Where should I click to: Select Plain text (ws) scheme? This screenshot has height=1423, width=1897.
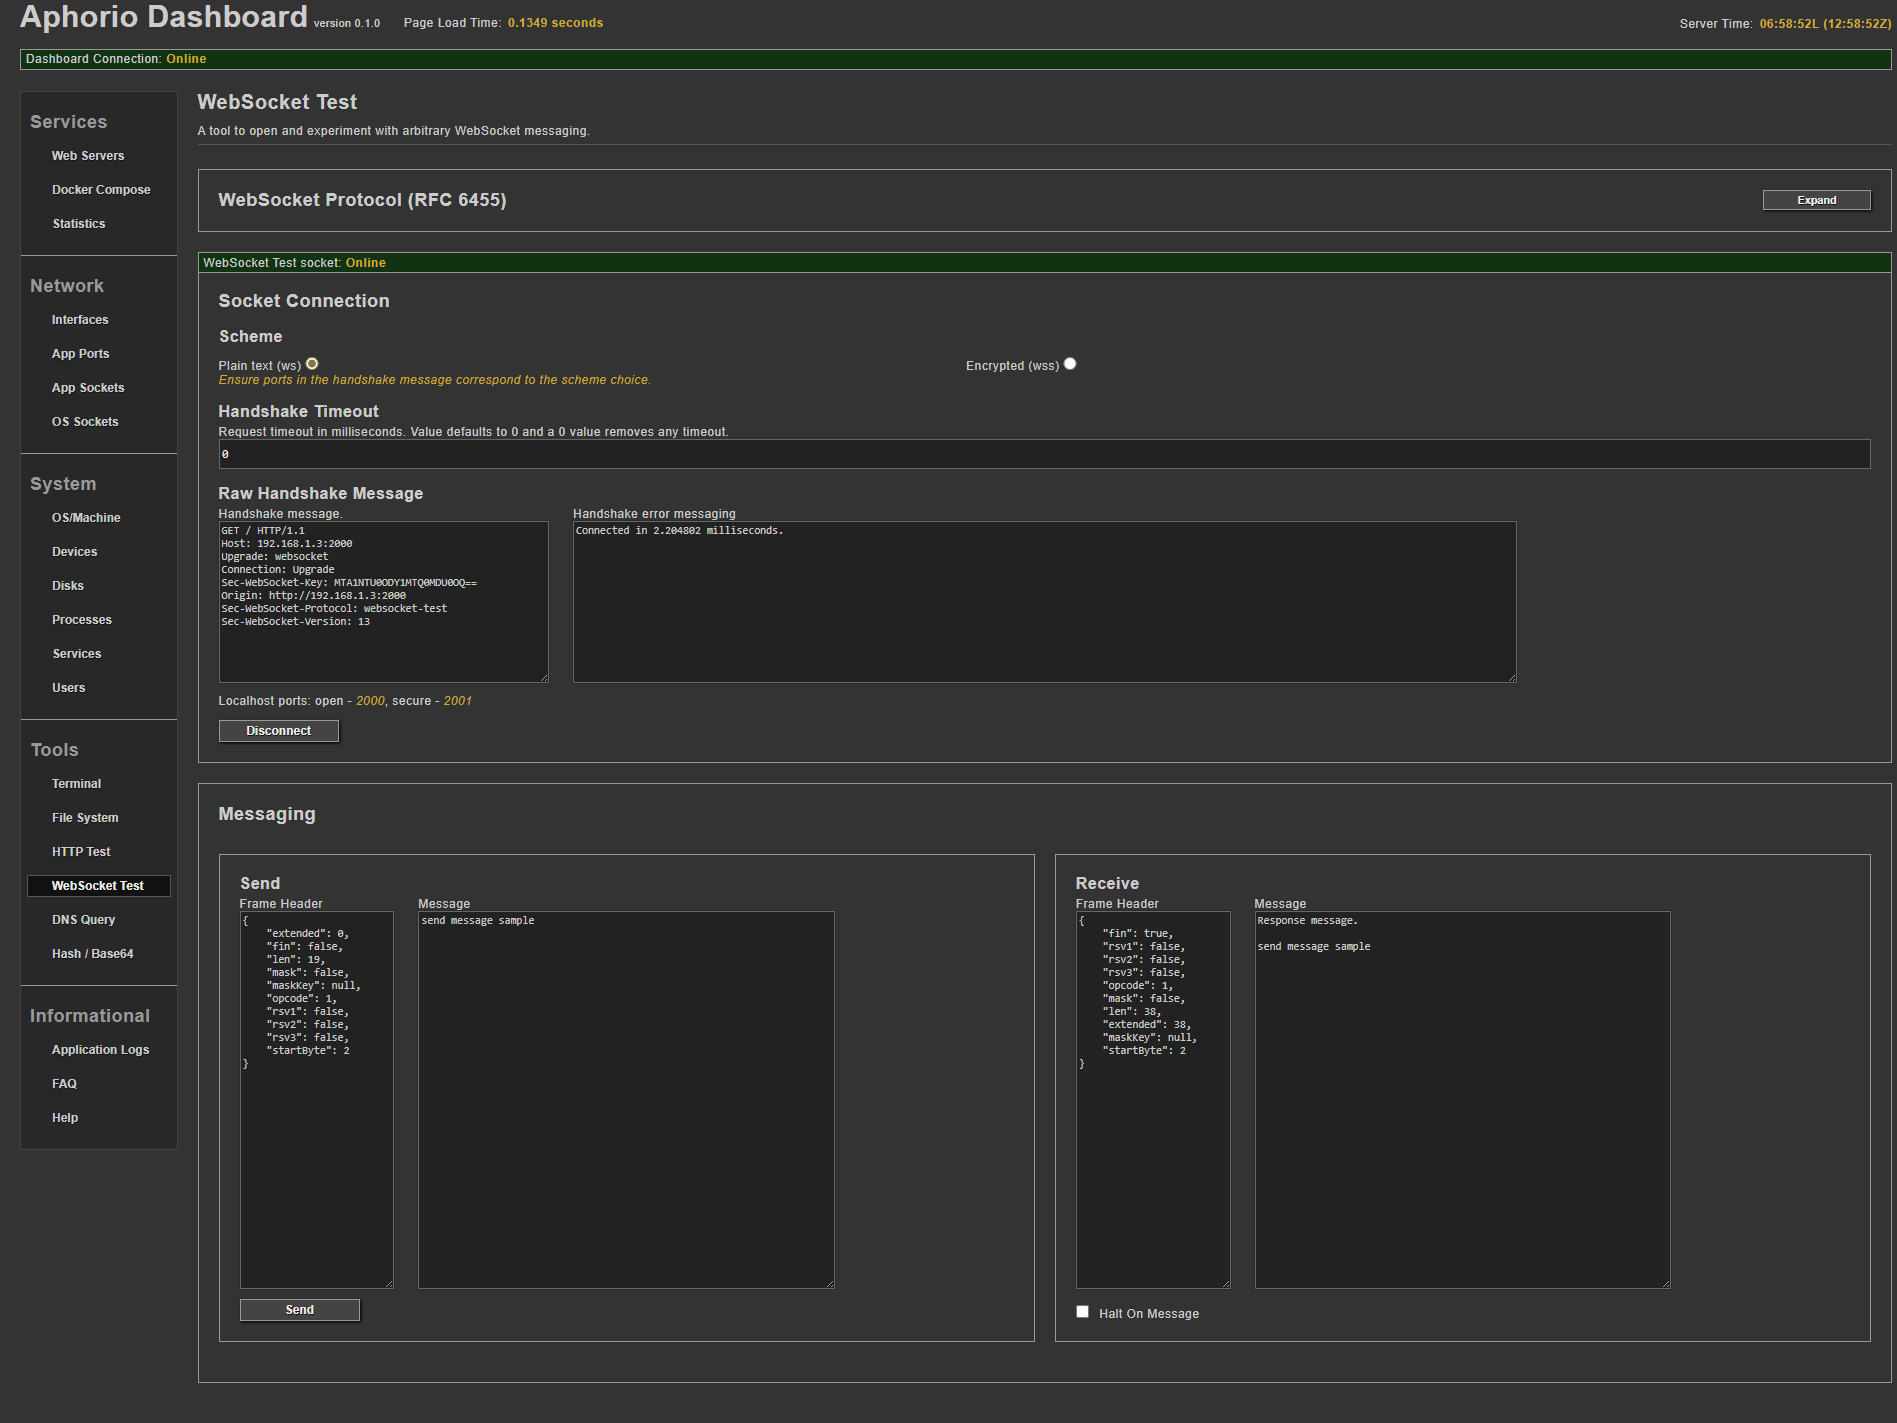pos(312,364)
